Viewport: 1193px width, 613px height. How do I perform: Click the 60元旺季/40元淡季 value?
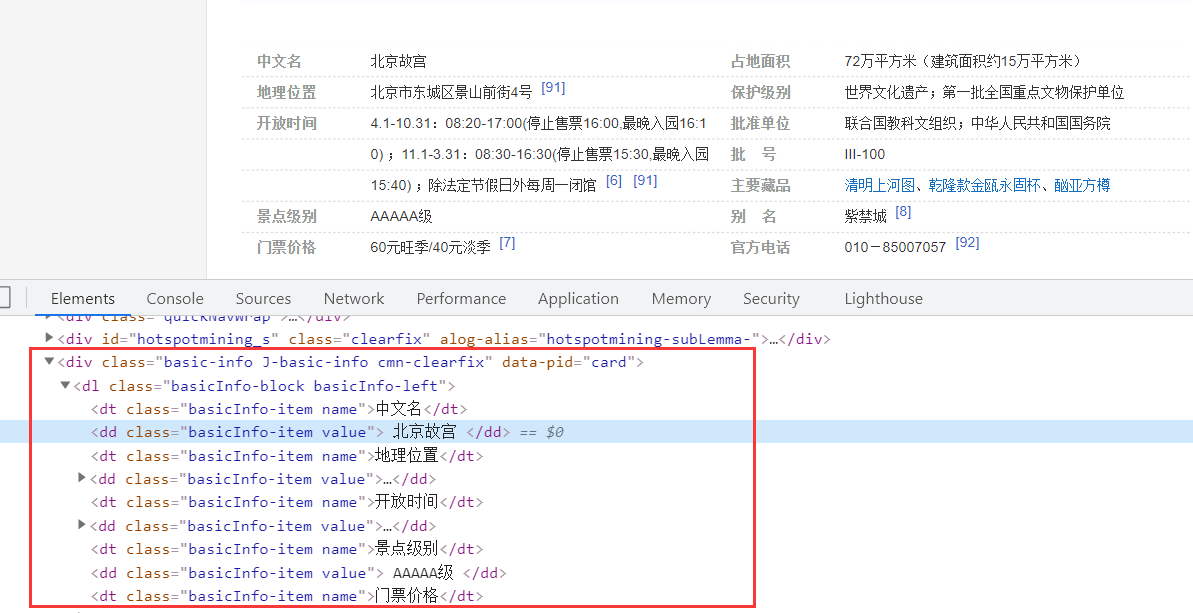pyautogui.click(x=431, y=247)
